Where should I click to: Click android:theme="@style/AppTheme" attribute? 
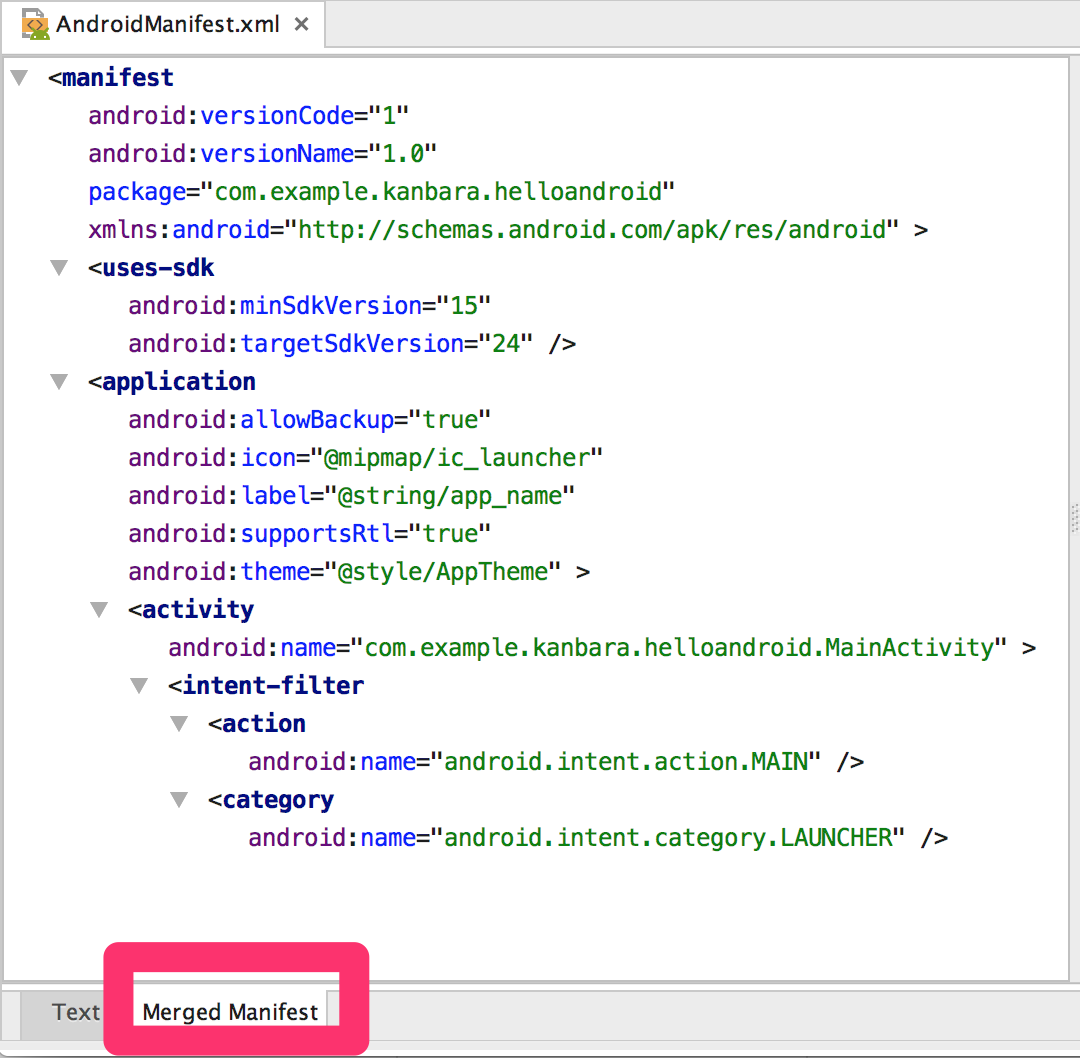pos(359,572)
